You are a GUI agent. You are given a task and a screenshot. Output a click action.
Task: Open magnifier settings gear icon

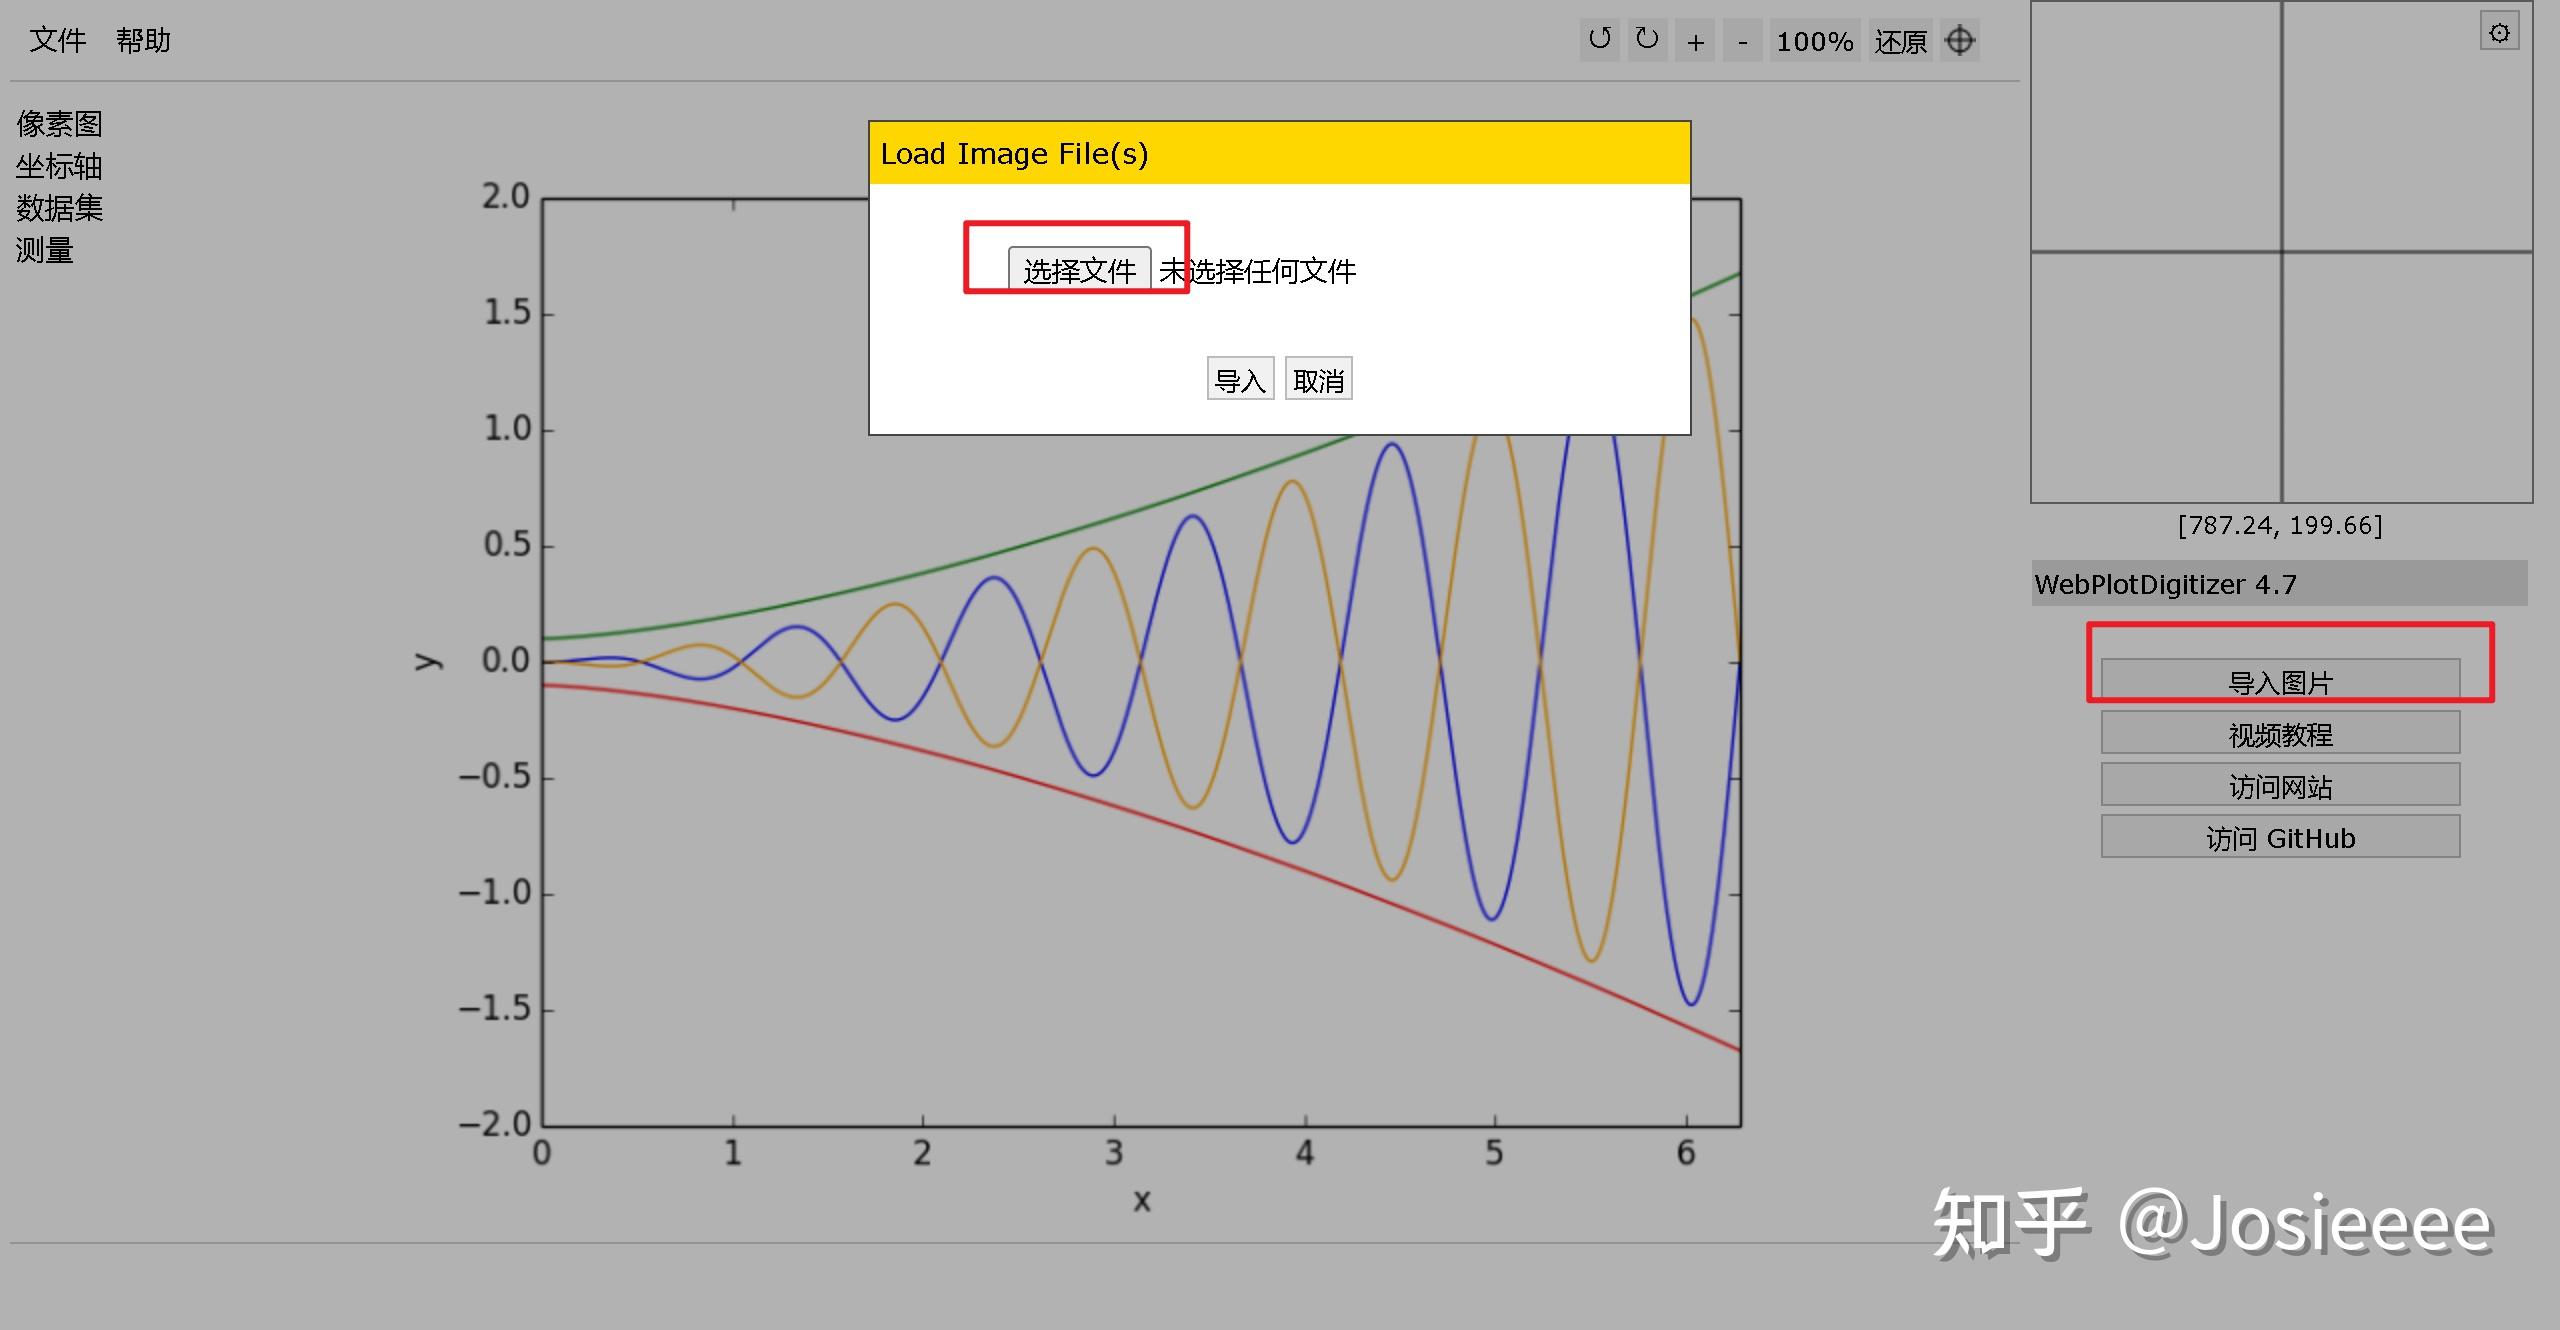tap(2499, 33)
